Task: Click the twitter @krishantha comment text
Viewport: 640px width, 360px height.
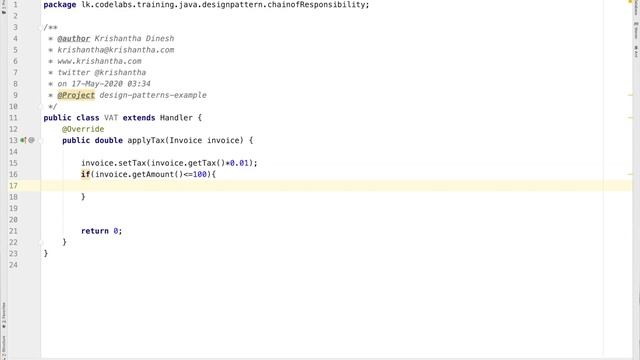Action: click(x=102, y=72)
